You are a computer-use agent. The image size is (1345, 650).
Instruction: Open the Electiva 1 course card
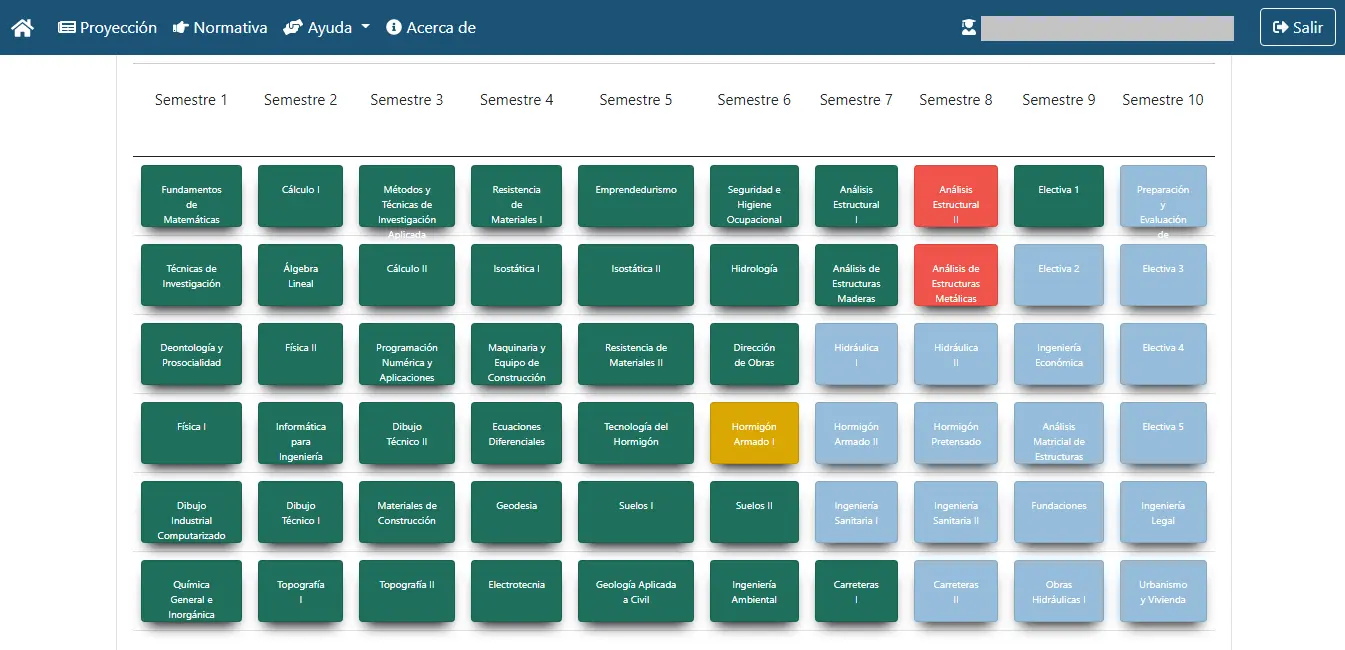coord(1059,196)
